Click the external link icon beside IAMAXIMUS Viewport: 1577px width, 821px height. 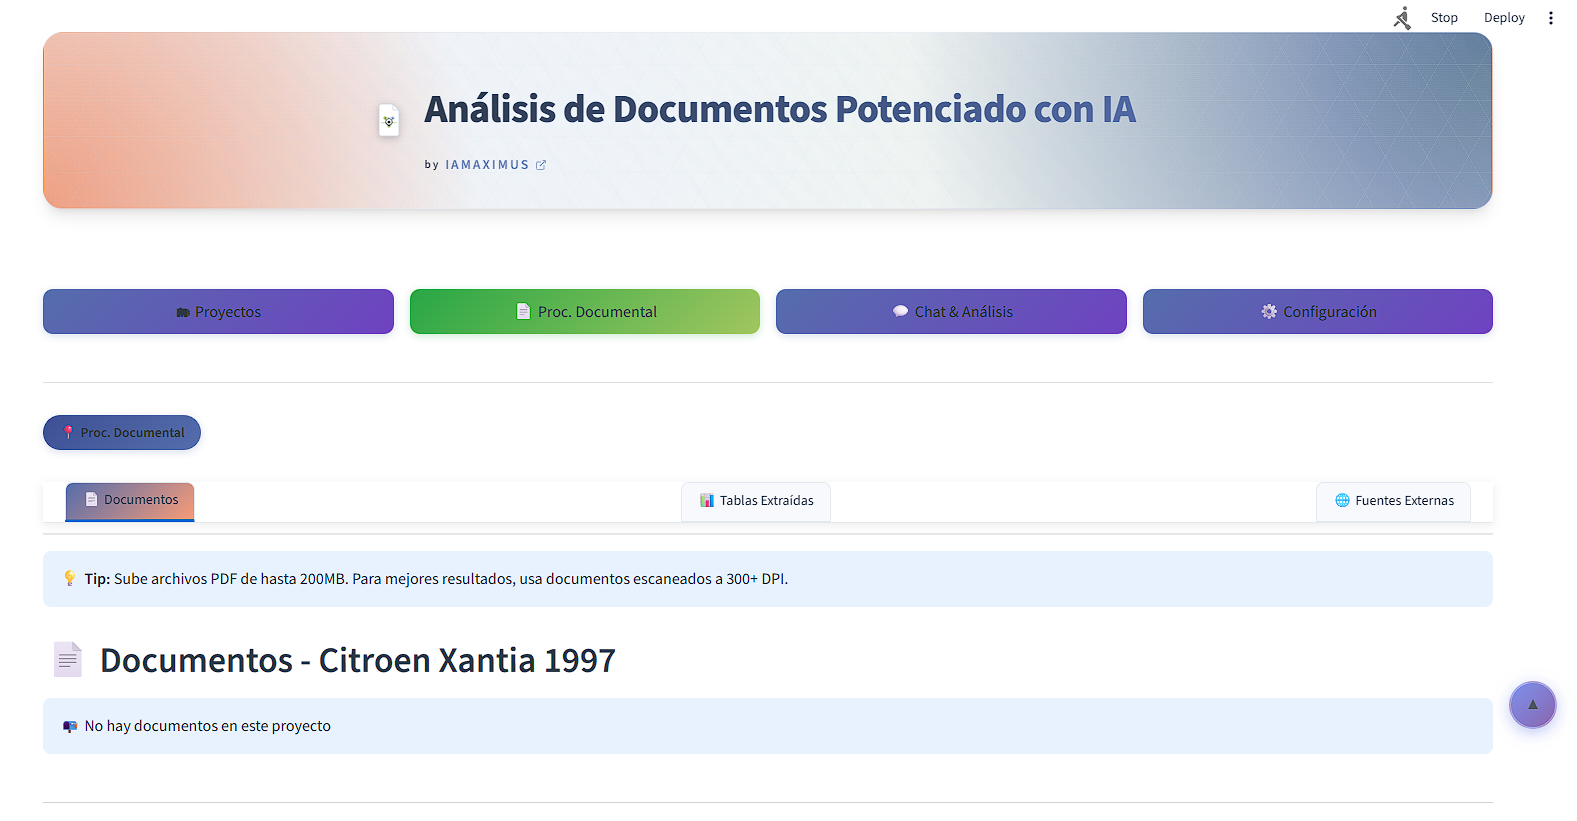pos(541,165)
